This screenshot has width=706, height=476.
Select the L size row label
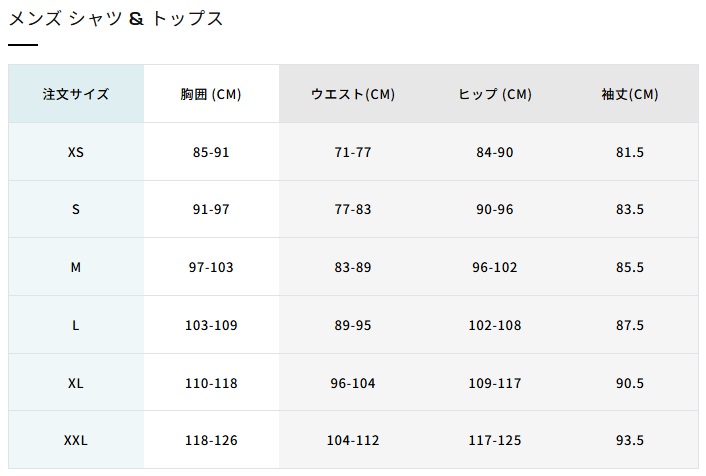[76, 325]
